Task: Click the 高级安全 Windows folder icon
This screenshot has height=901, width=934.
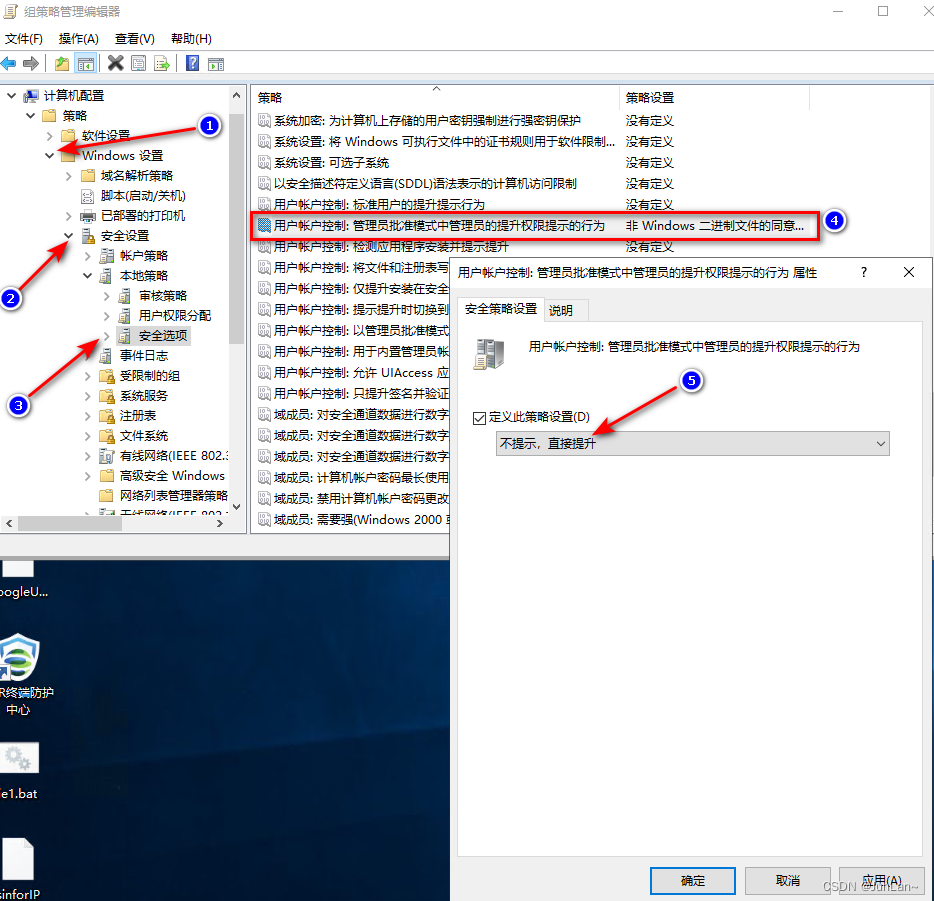Action: coord(107,475)
